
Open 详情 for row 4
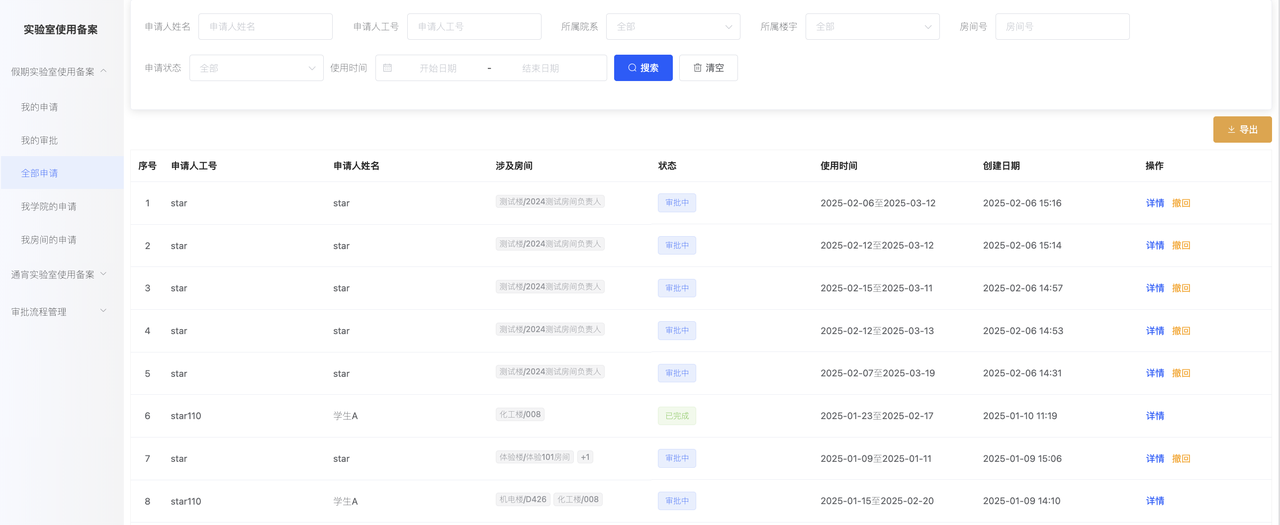(1155, 331)
